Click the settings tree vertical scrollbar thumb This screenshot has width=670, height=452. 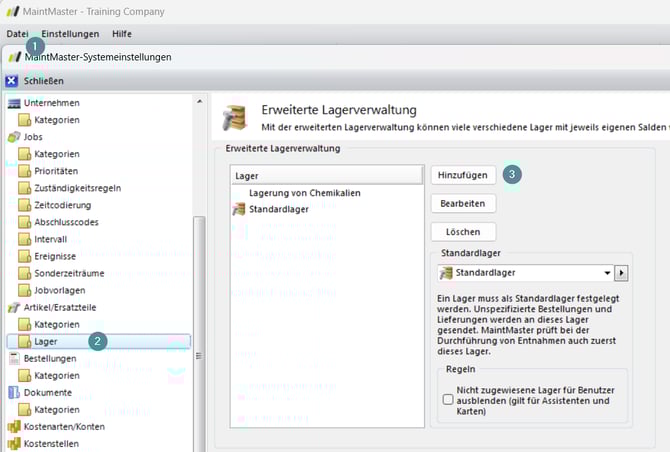coord(200,333)
